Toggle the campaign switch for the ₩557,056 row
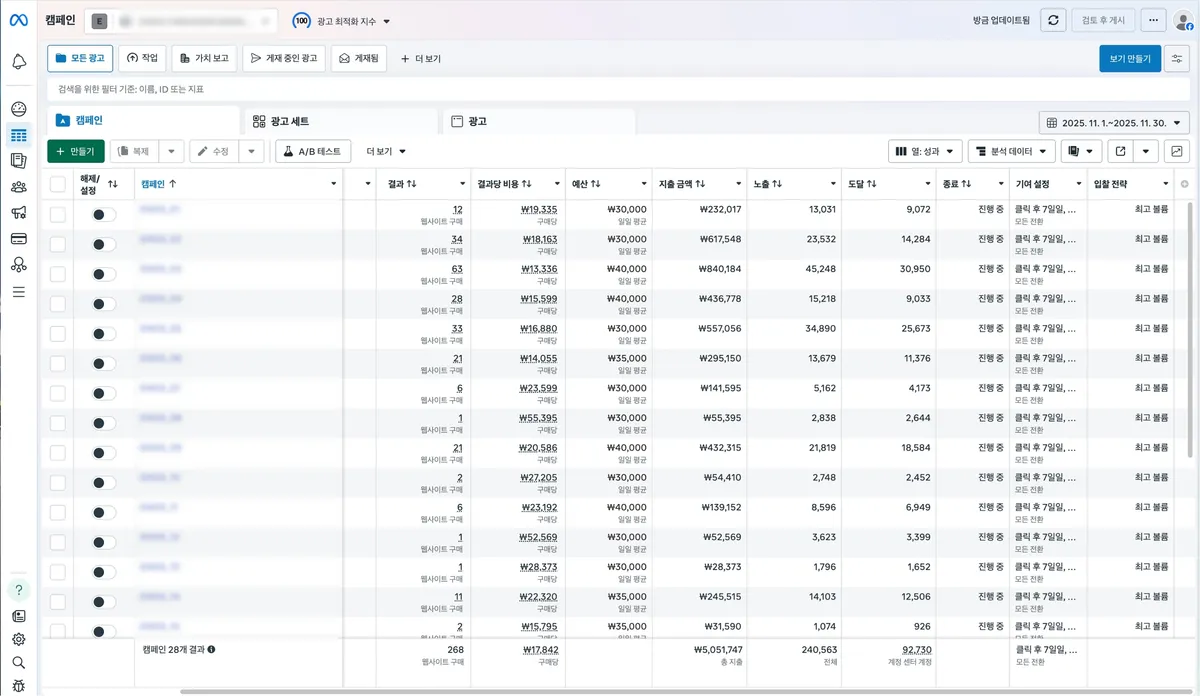1200x696 pixels. click(x=104, y=334)
